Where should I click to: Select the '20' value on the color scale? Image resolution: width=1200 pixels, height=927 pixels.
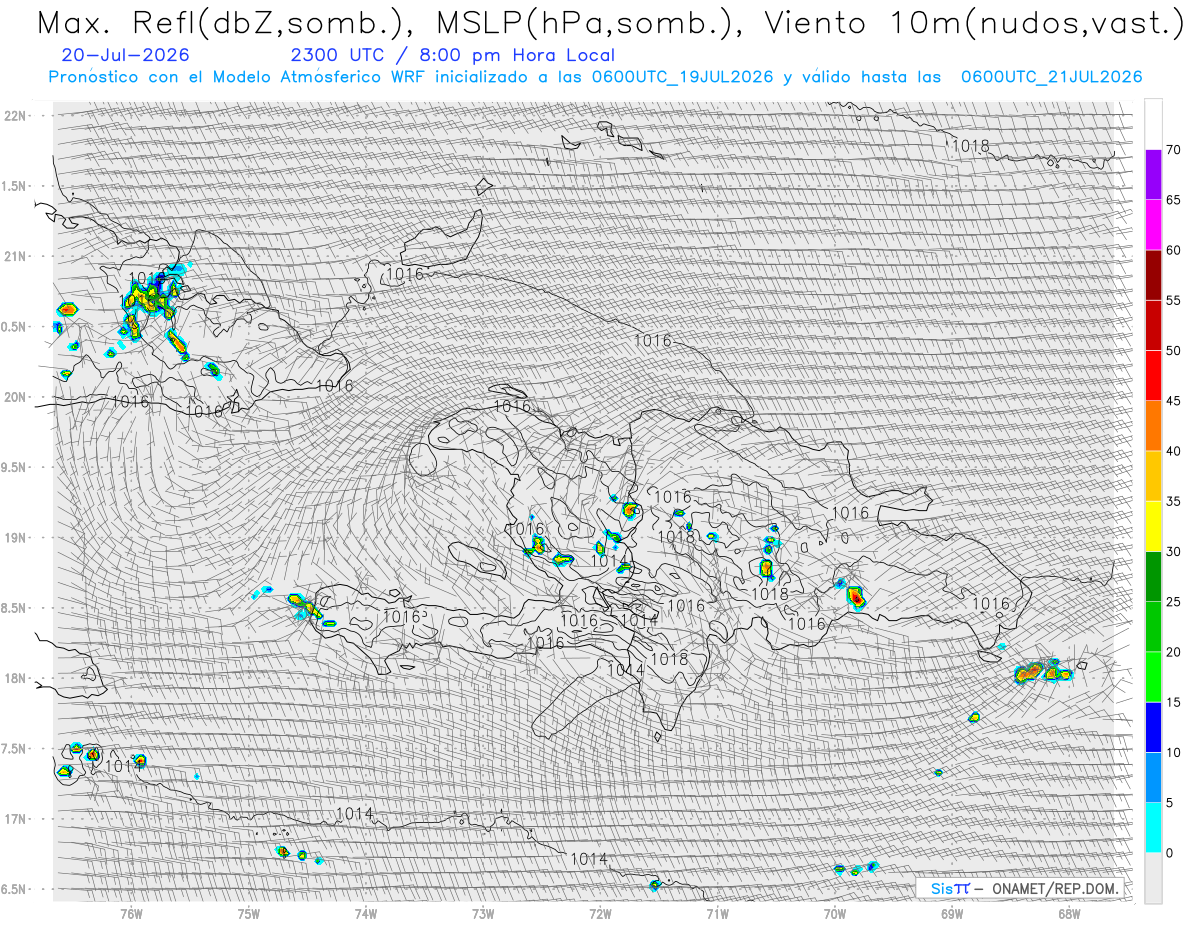pyautogui.click(x=1173, y=652)
